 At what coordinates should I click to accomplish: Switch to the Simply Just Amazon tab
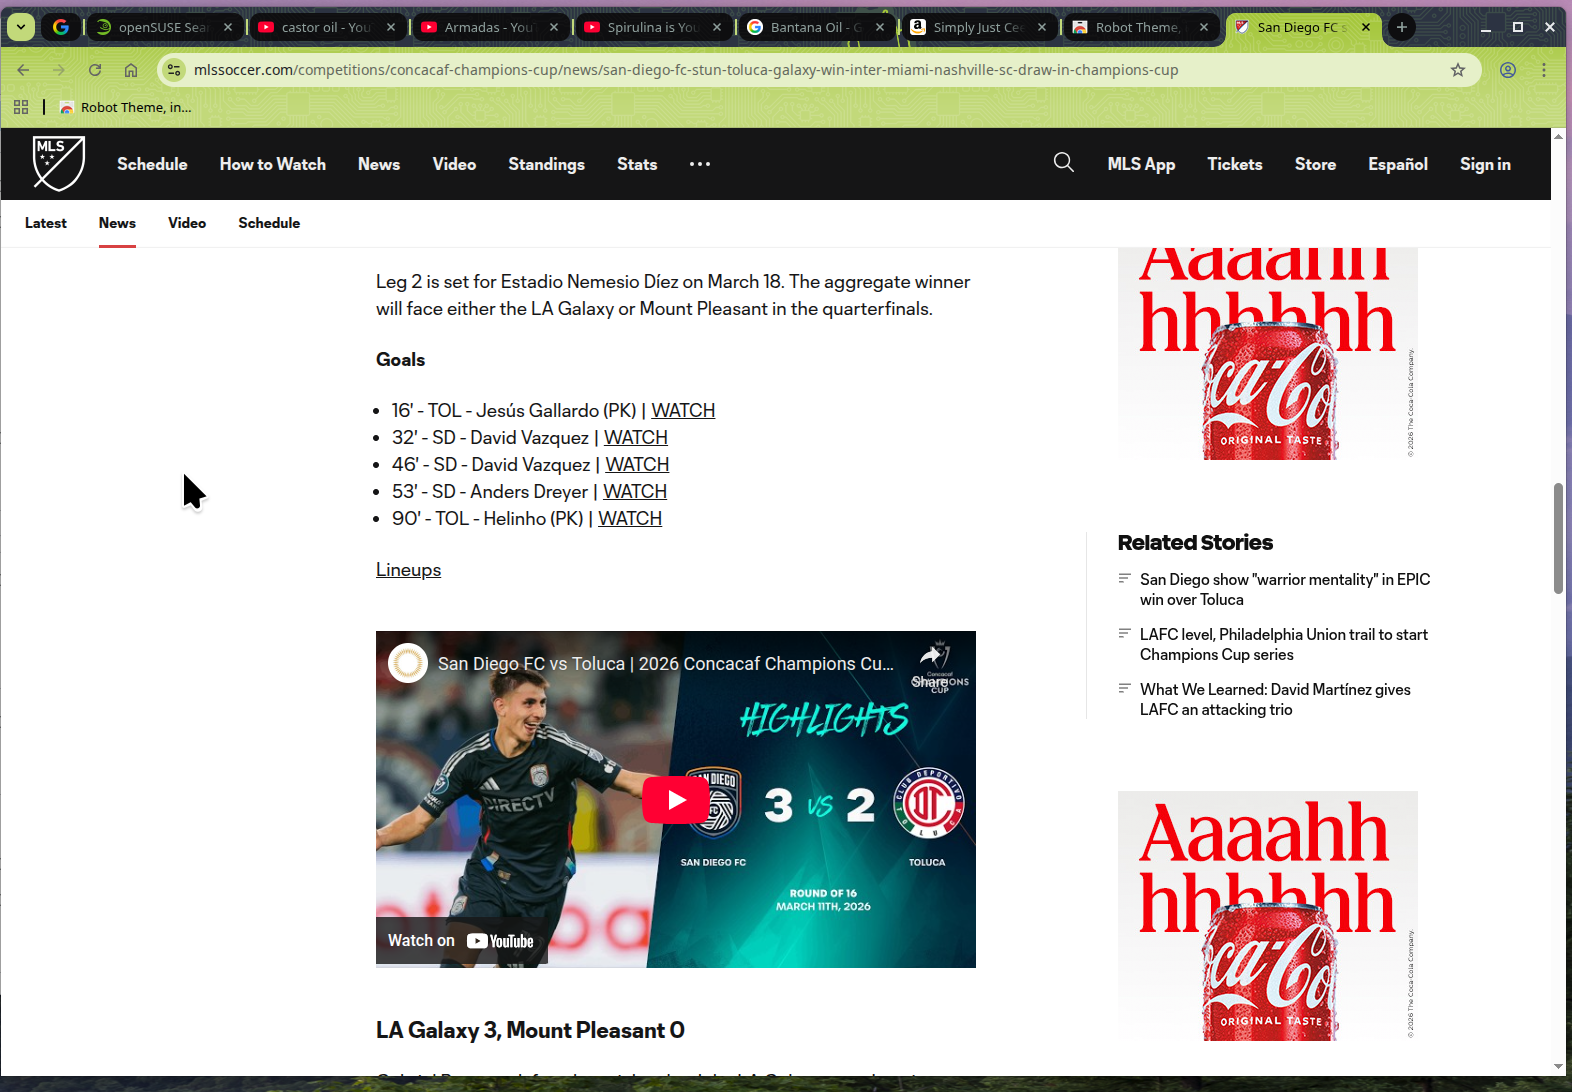980,27
